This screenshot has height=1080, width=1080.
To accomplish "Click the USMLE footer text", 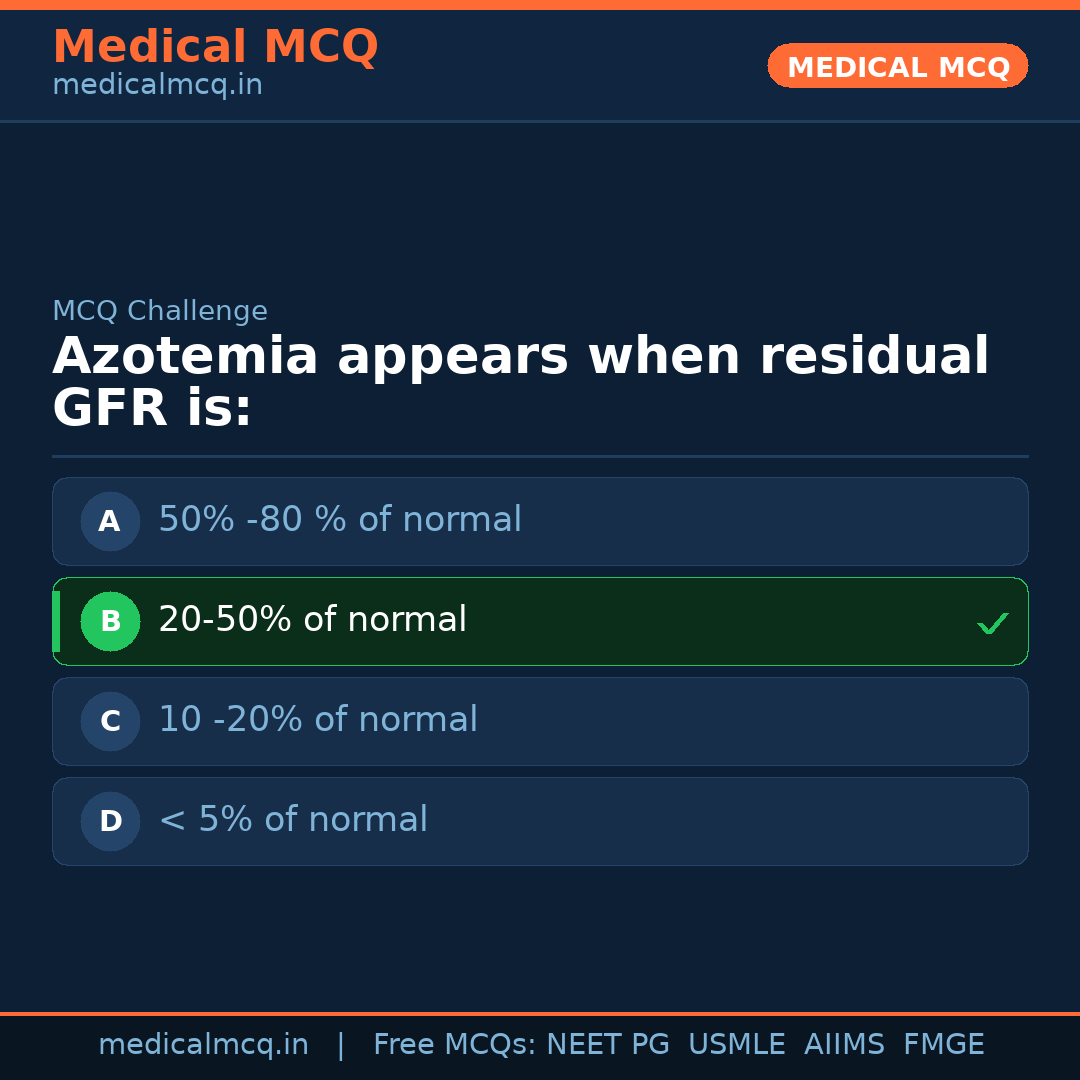I will (x=736, y=1045).
